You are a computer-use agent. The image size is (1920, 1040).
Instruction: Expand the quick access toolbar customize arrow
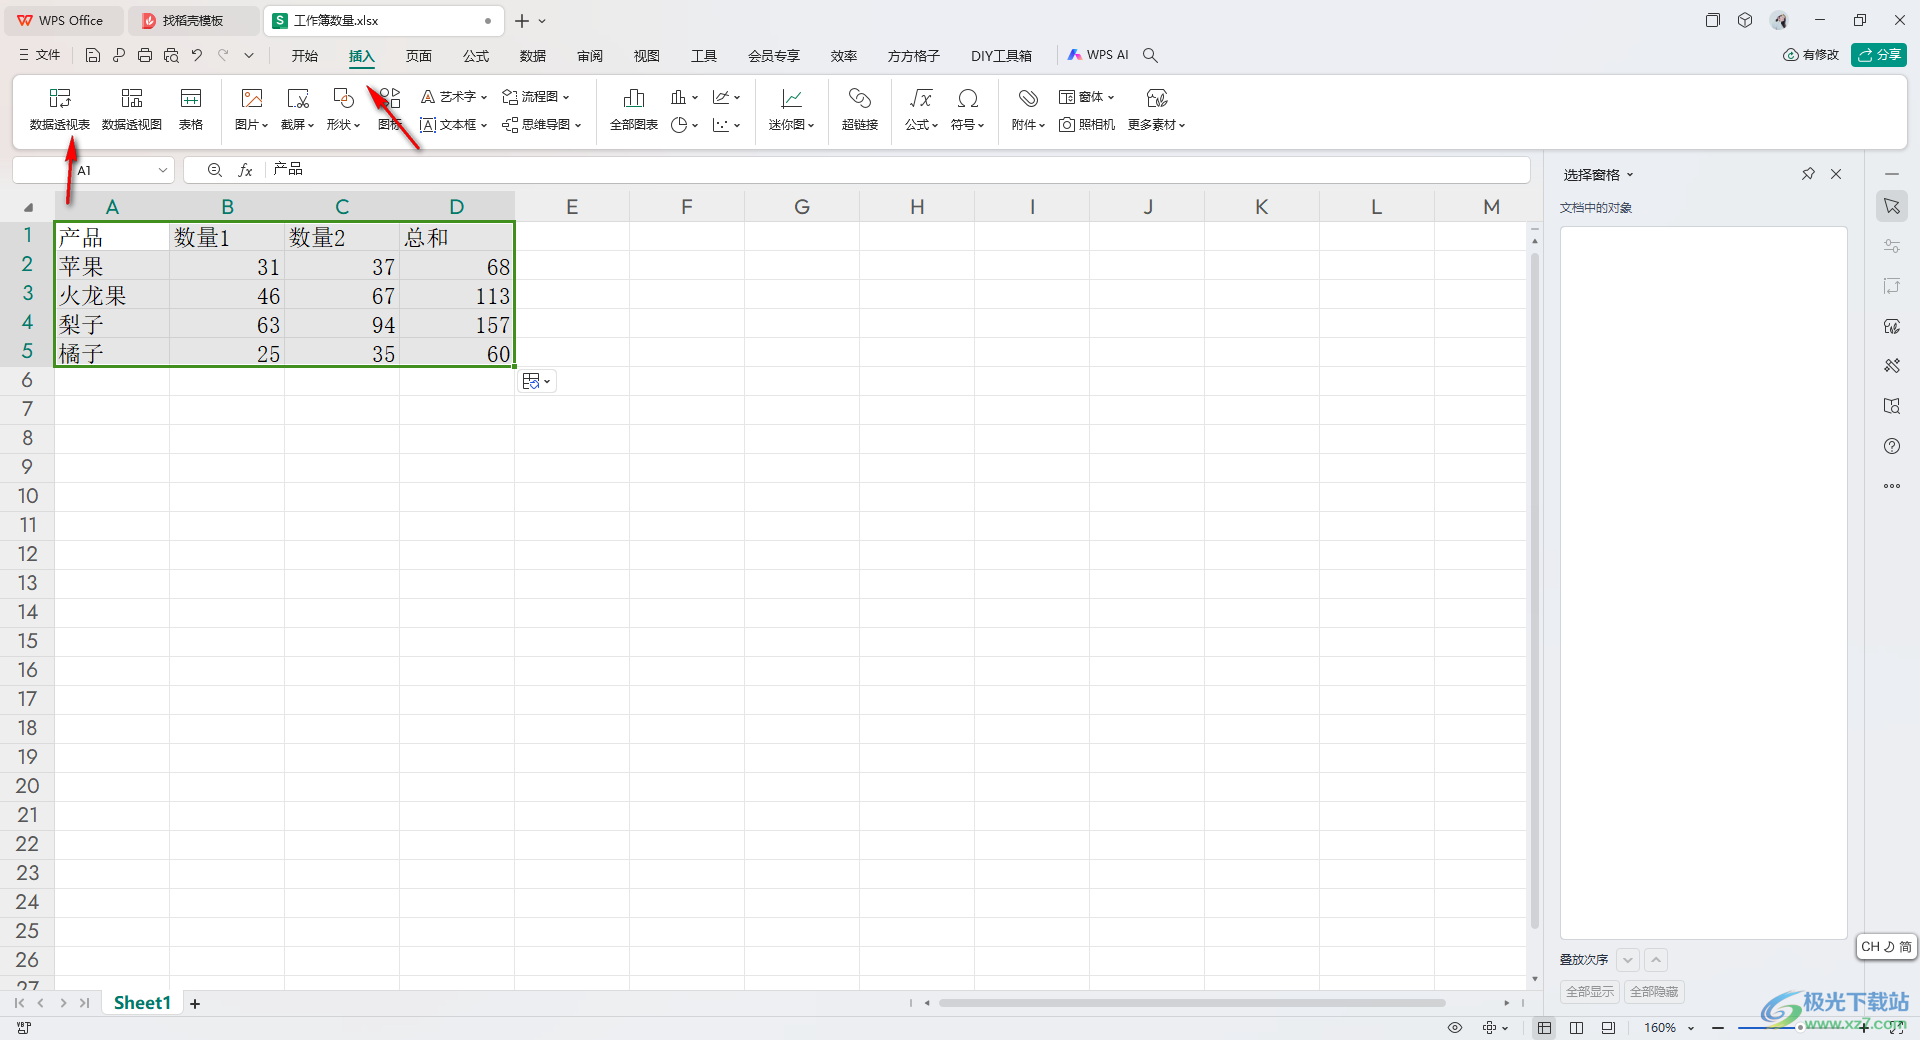click(249, 56)
